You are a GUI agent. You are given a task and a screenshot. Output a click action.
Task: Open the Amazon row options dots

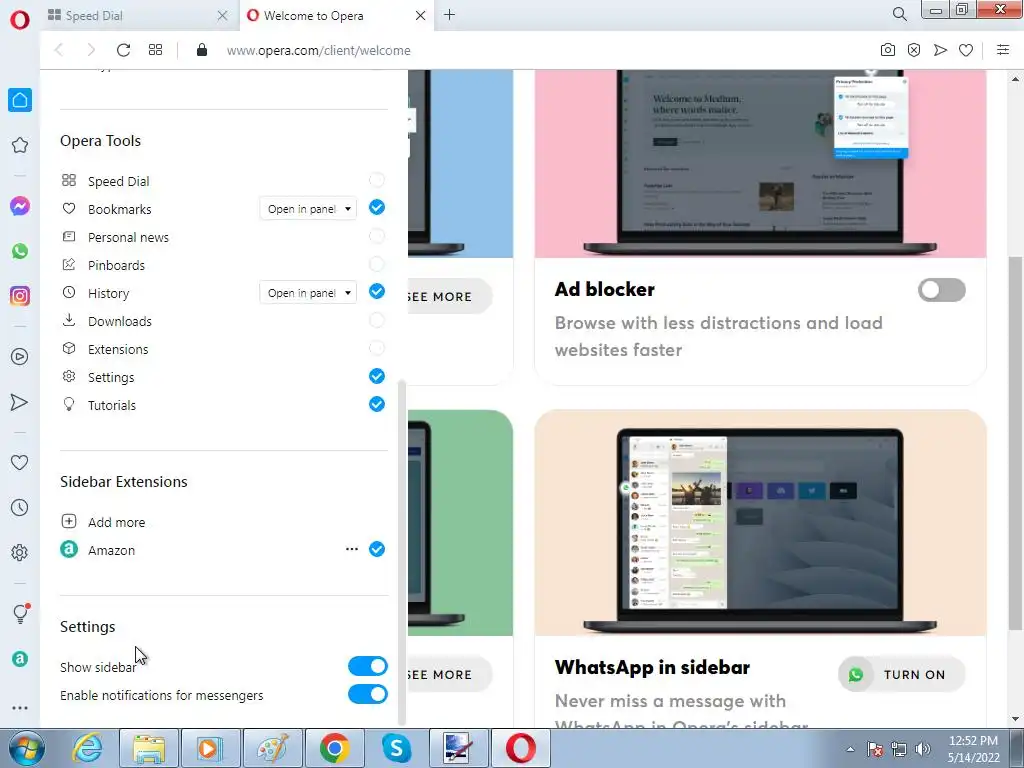[351, 549]
